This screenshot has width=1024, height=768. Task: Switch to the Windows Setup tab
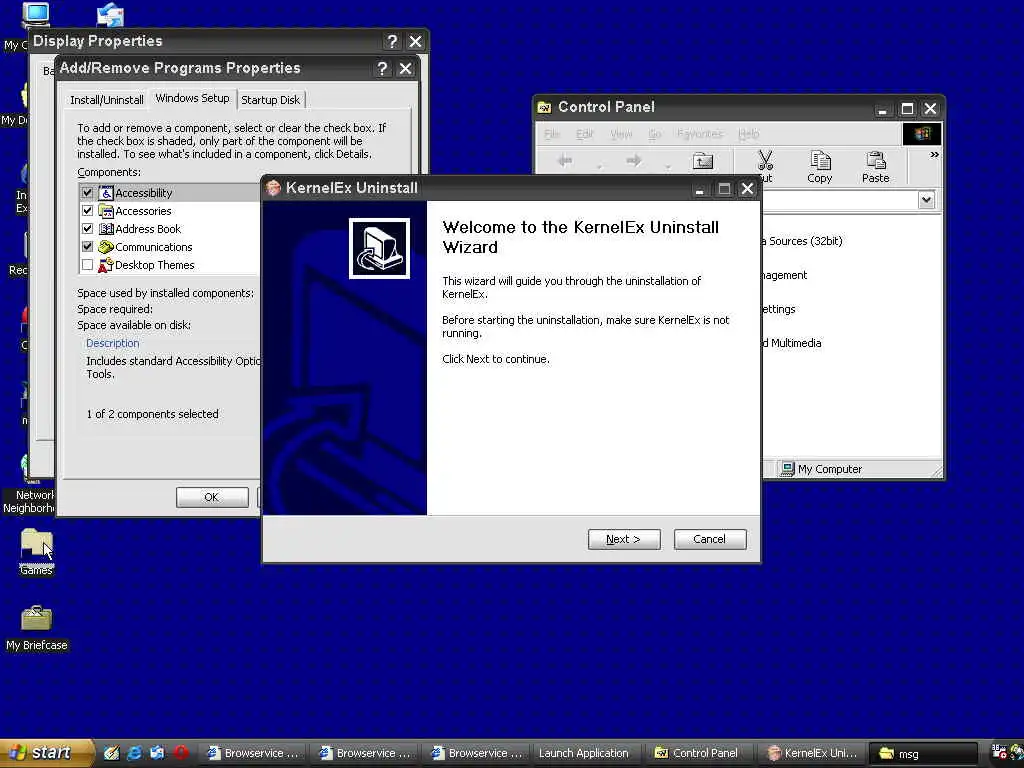click(193, 98)
